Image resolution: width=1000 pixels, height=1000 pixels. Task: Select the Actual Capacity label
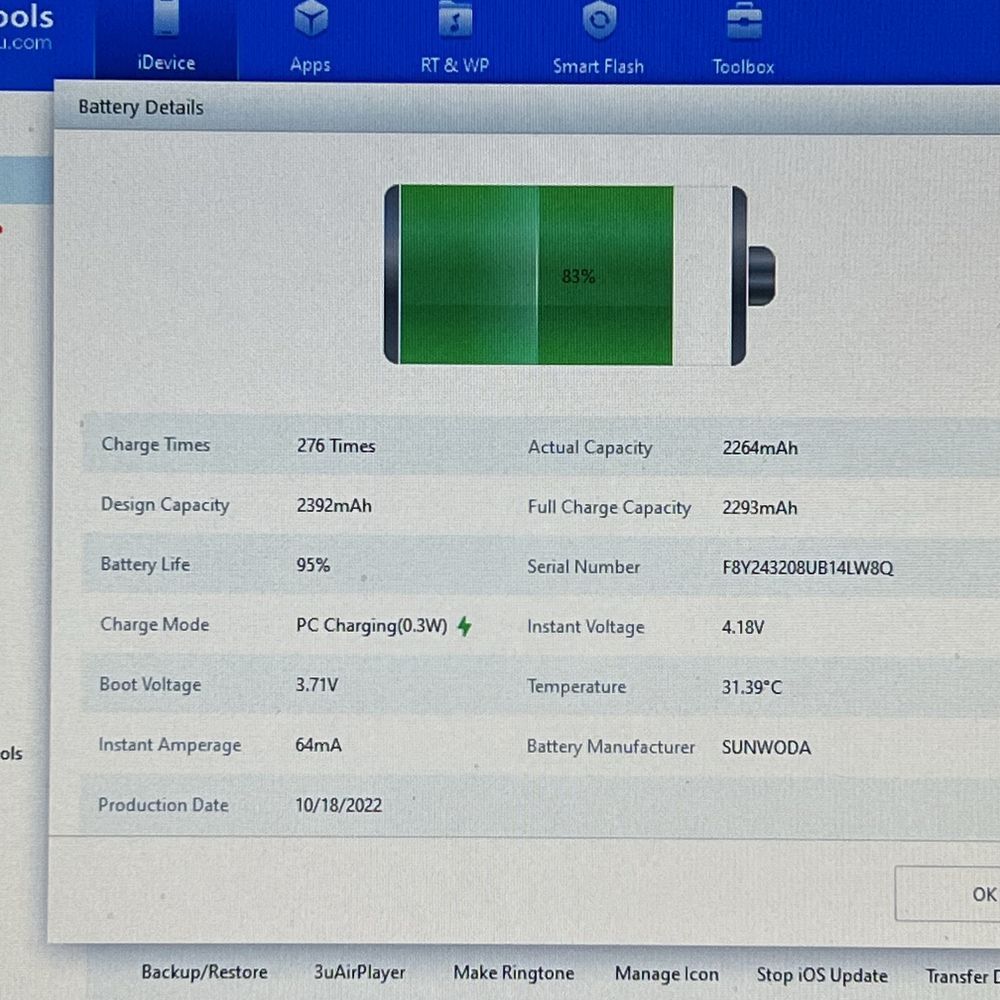590,448
